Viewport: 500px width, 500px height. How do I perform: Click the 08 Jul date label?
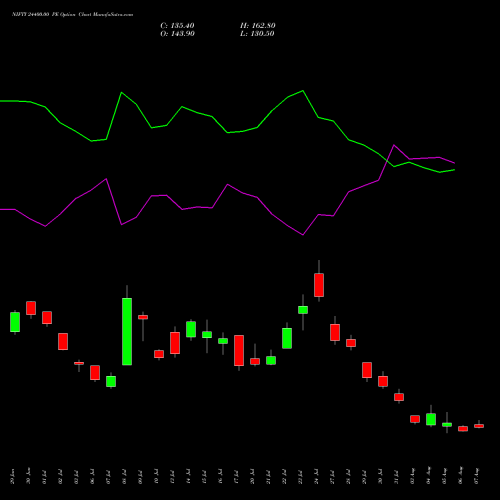(125, 477)
